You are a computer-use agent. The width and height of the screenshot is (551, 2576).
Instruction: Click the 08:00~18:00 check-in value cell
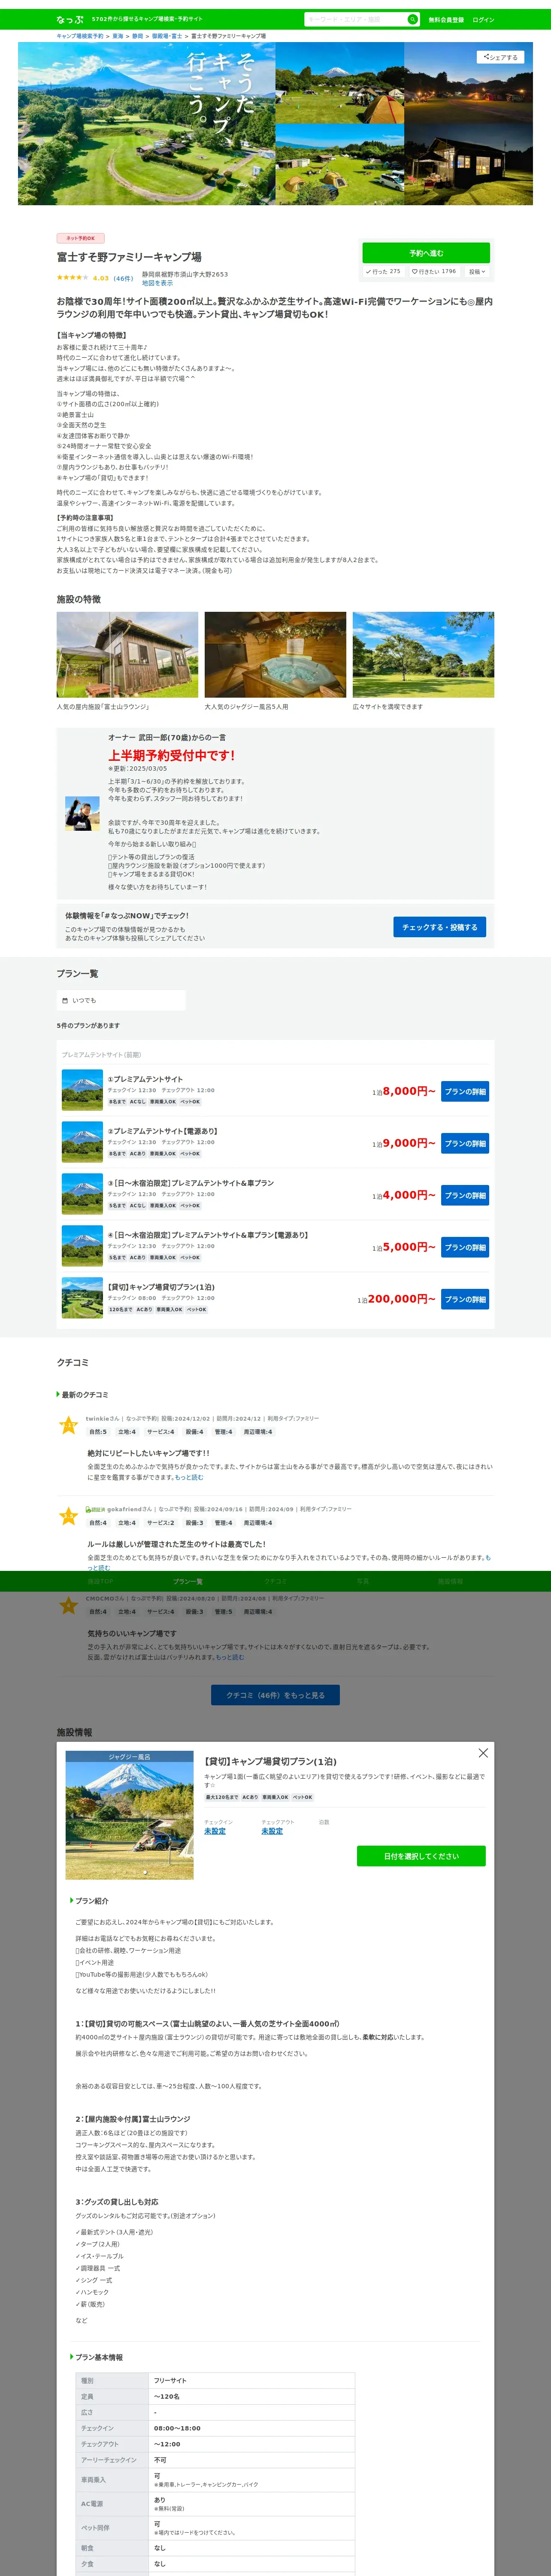pos(252,2428)
